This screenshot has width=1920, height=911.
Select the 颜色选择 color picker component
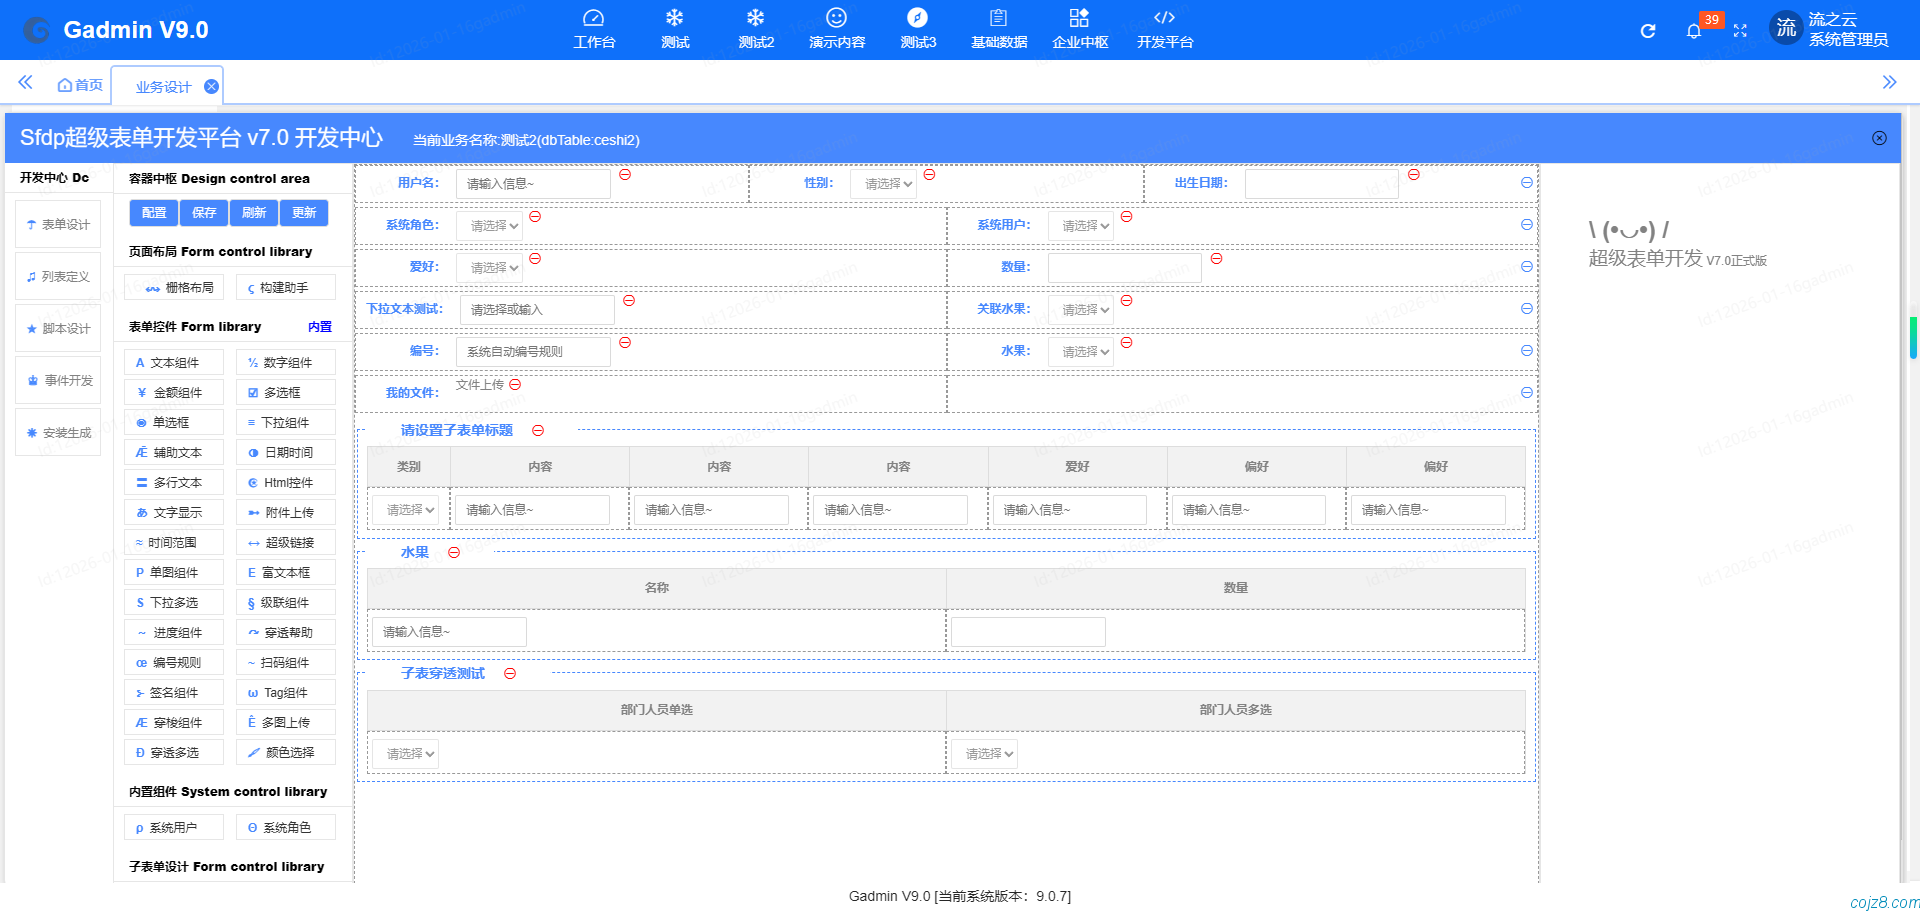tap(286, 753)
